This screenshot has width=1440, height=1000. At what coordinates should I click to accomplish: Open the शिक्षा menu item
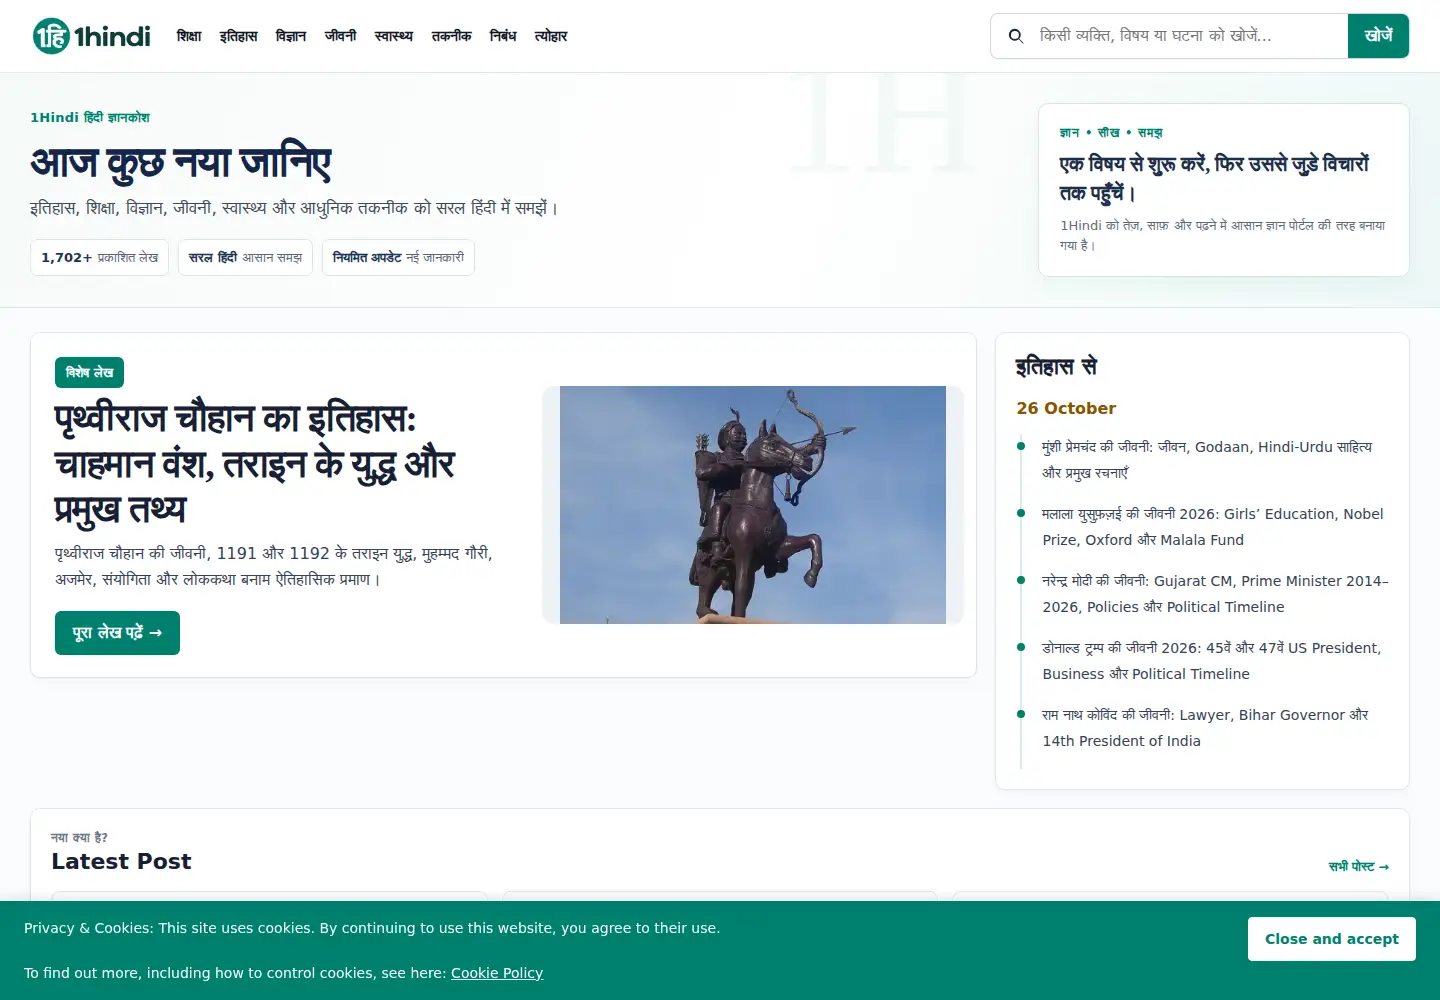[189, 36]
